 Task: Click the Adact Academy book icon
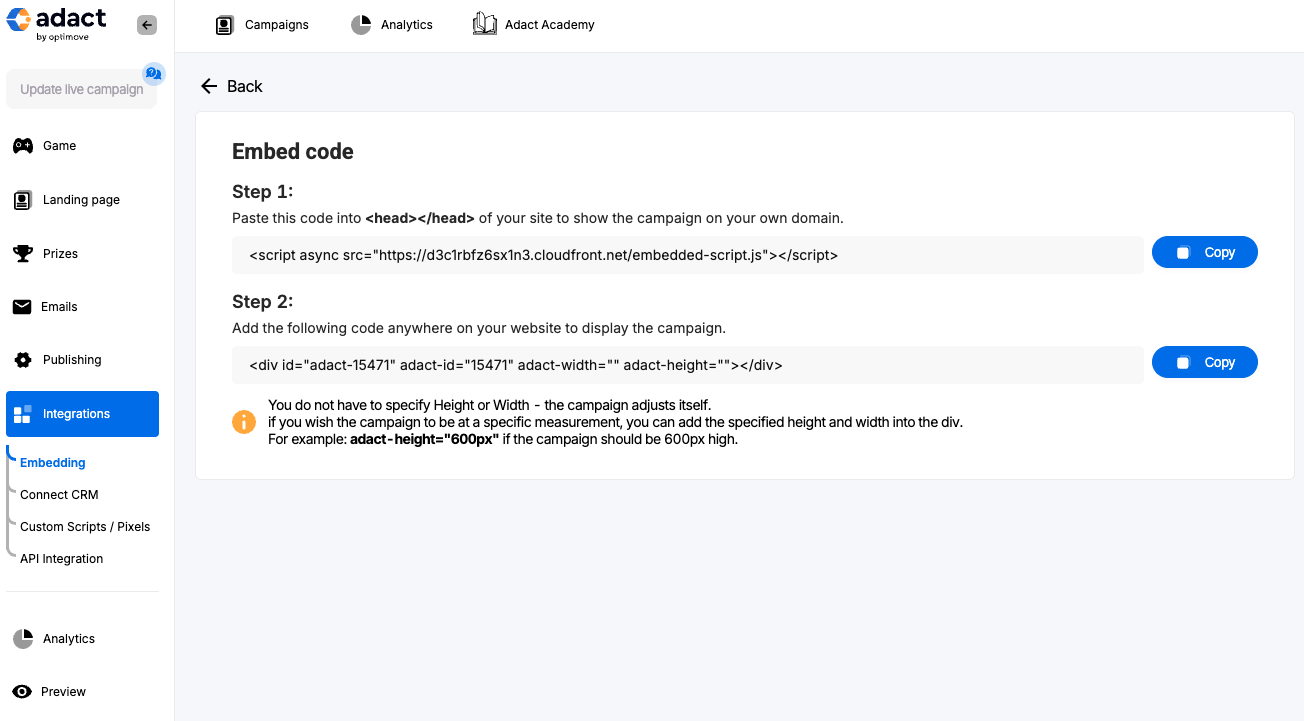pyautogui.click(x=485, y=24)
